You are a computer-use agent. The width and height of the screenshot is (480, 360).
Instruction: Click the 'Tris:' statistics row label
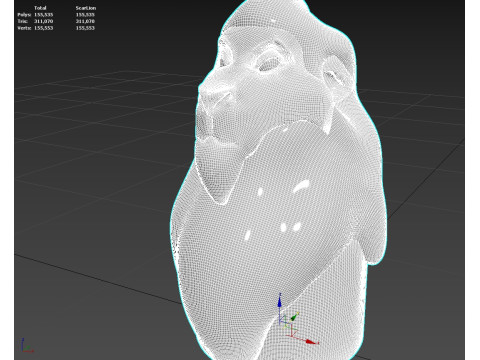[22, 21]
